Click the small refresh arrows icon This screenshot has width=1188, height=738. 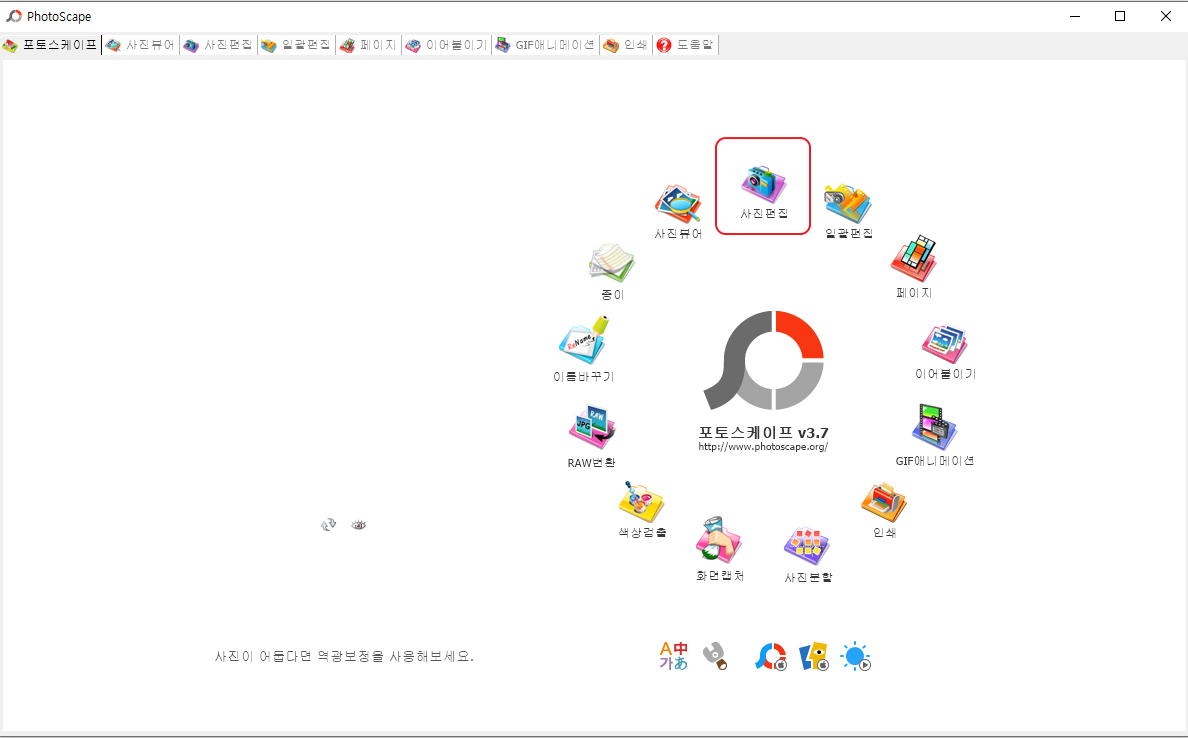coord(328,524)
